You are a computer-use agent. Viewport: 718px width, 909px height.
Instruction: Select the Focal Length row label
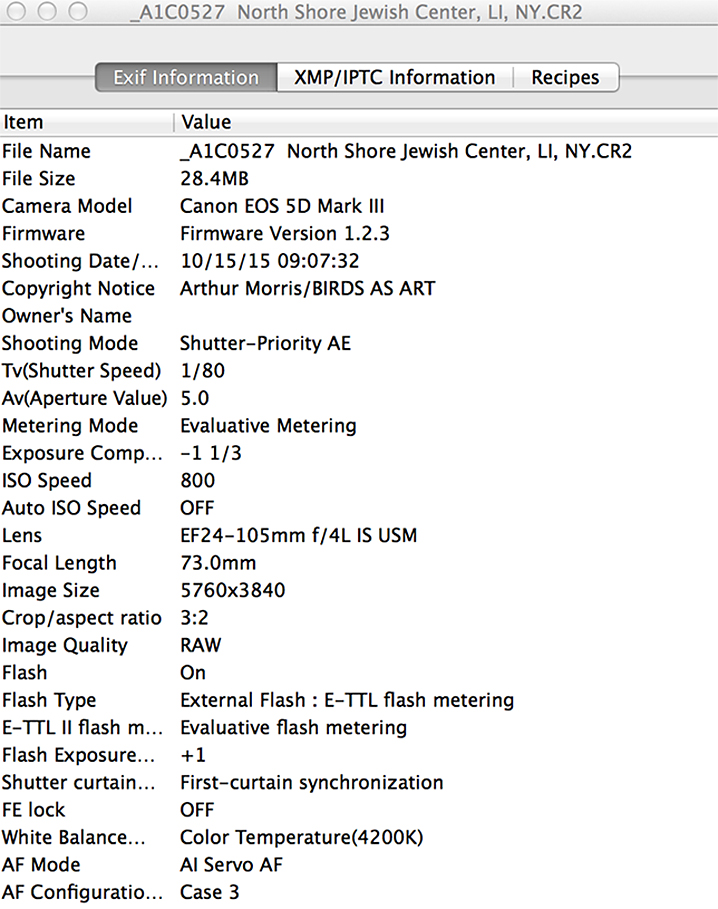59,563
